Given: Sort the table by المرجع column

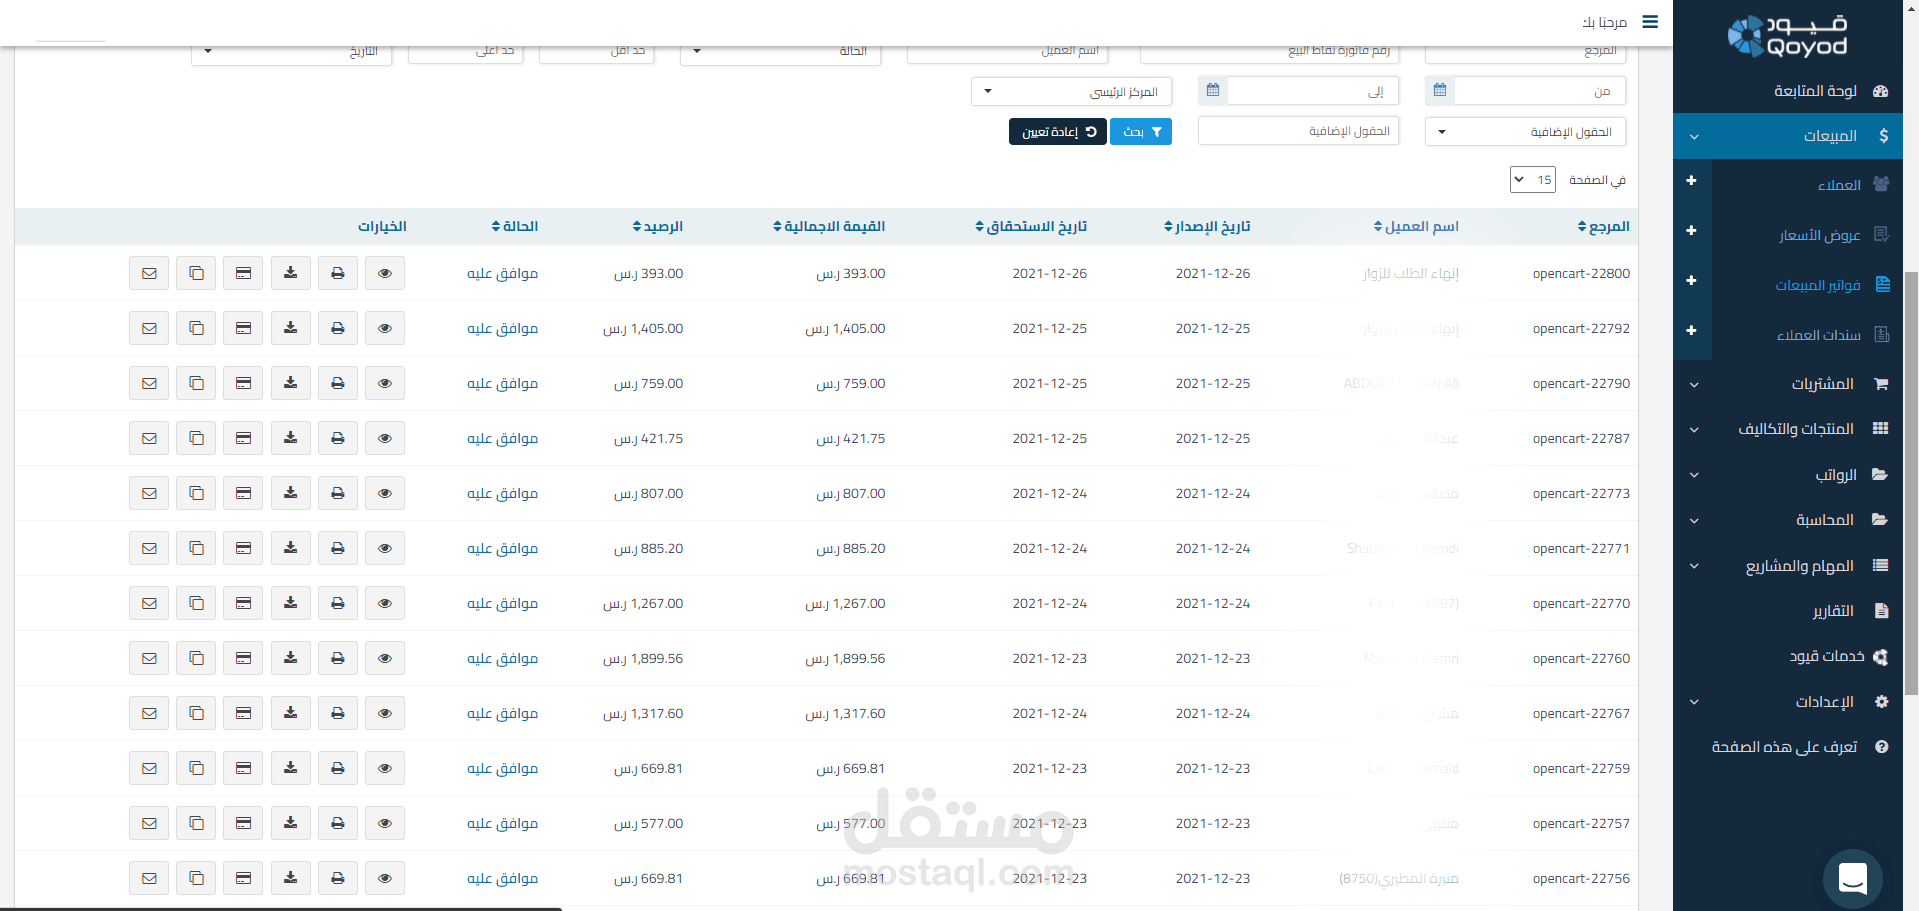Looking at the screenshot, I should pyautogui.click(x=1603, y=227).
